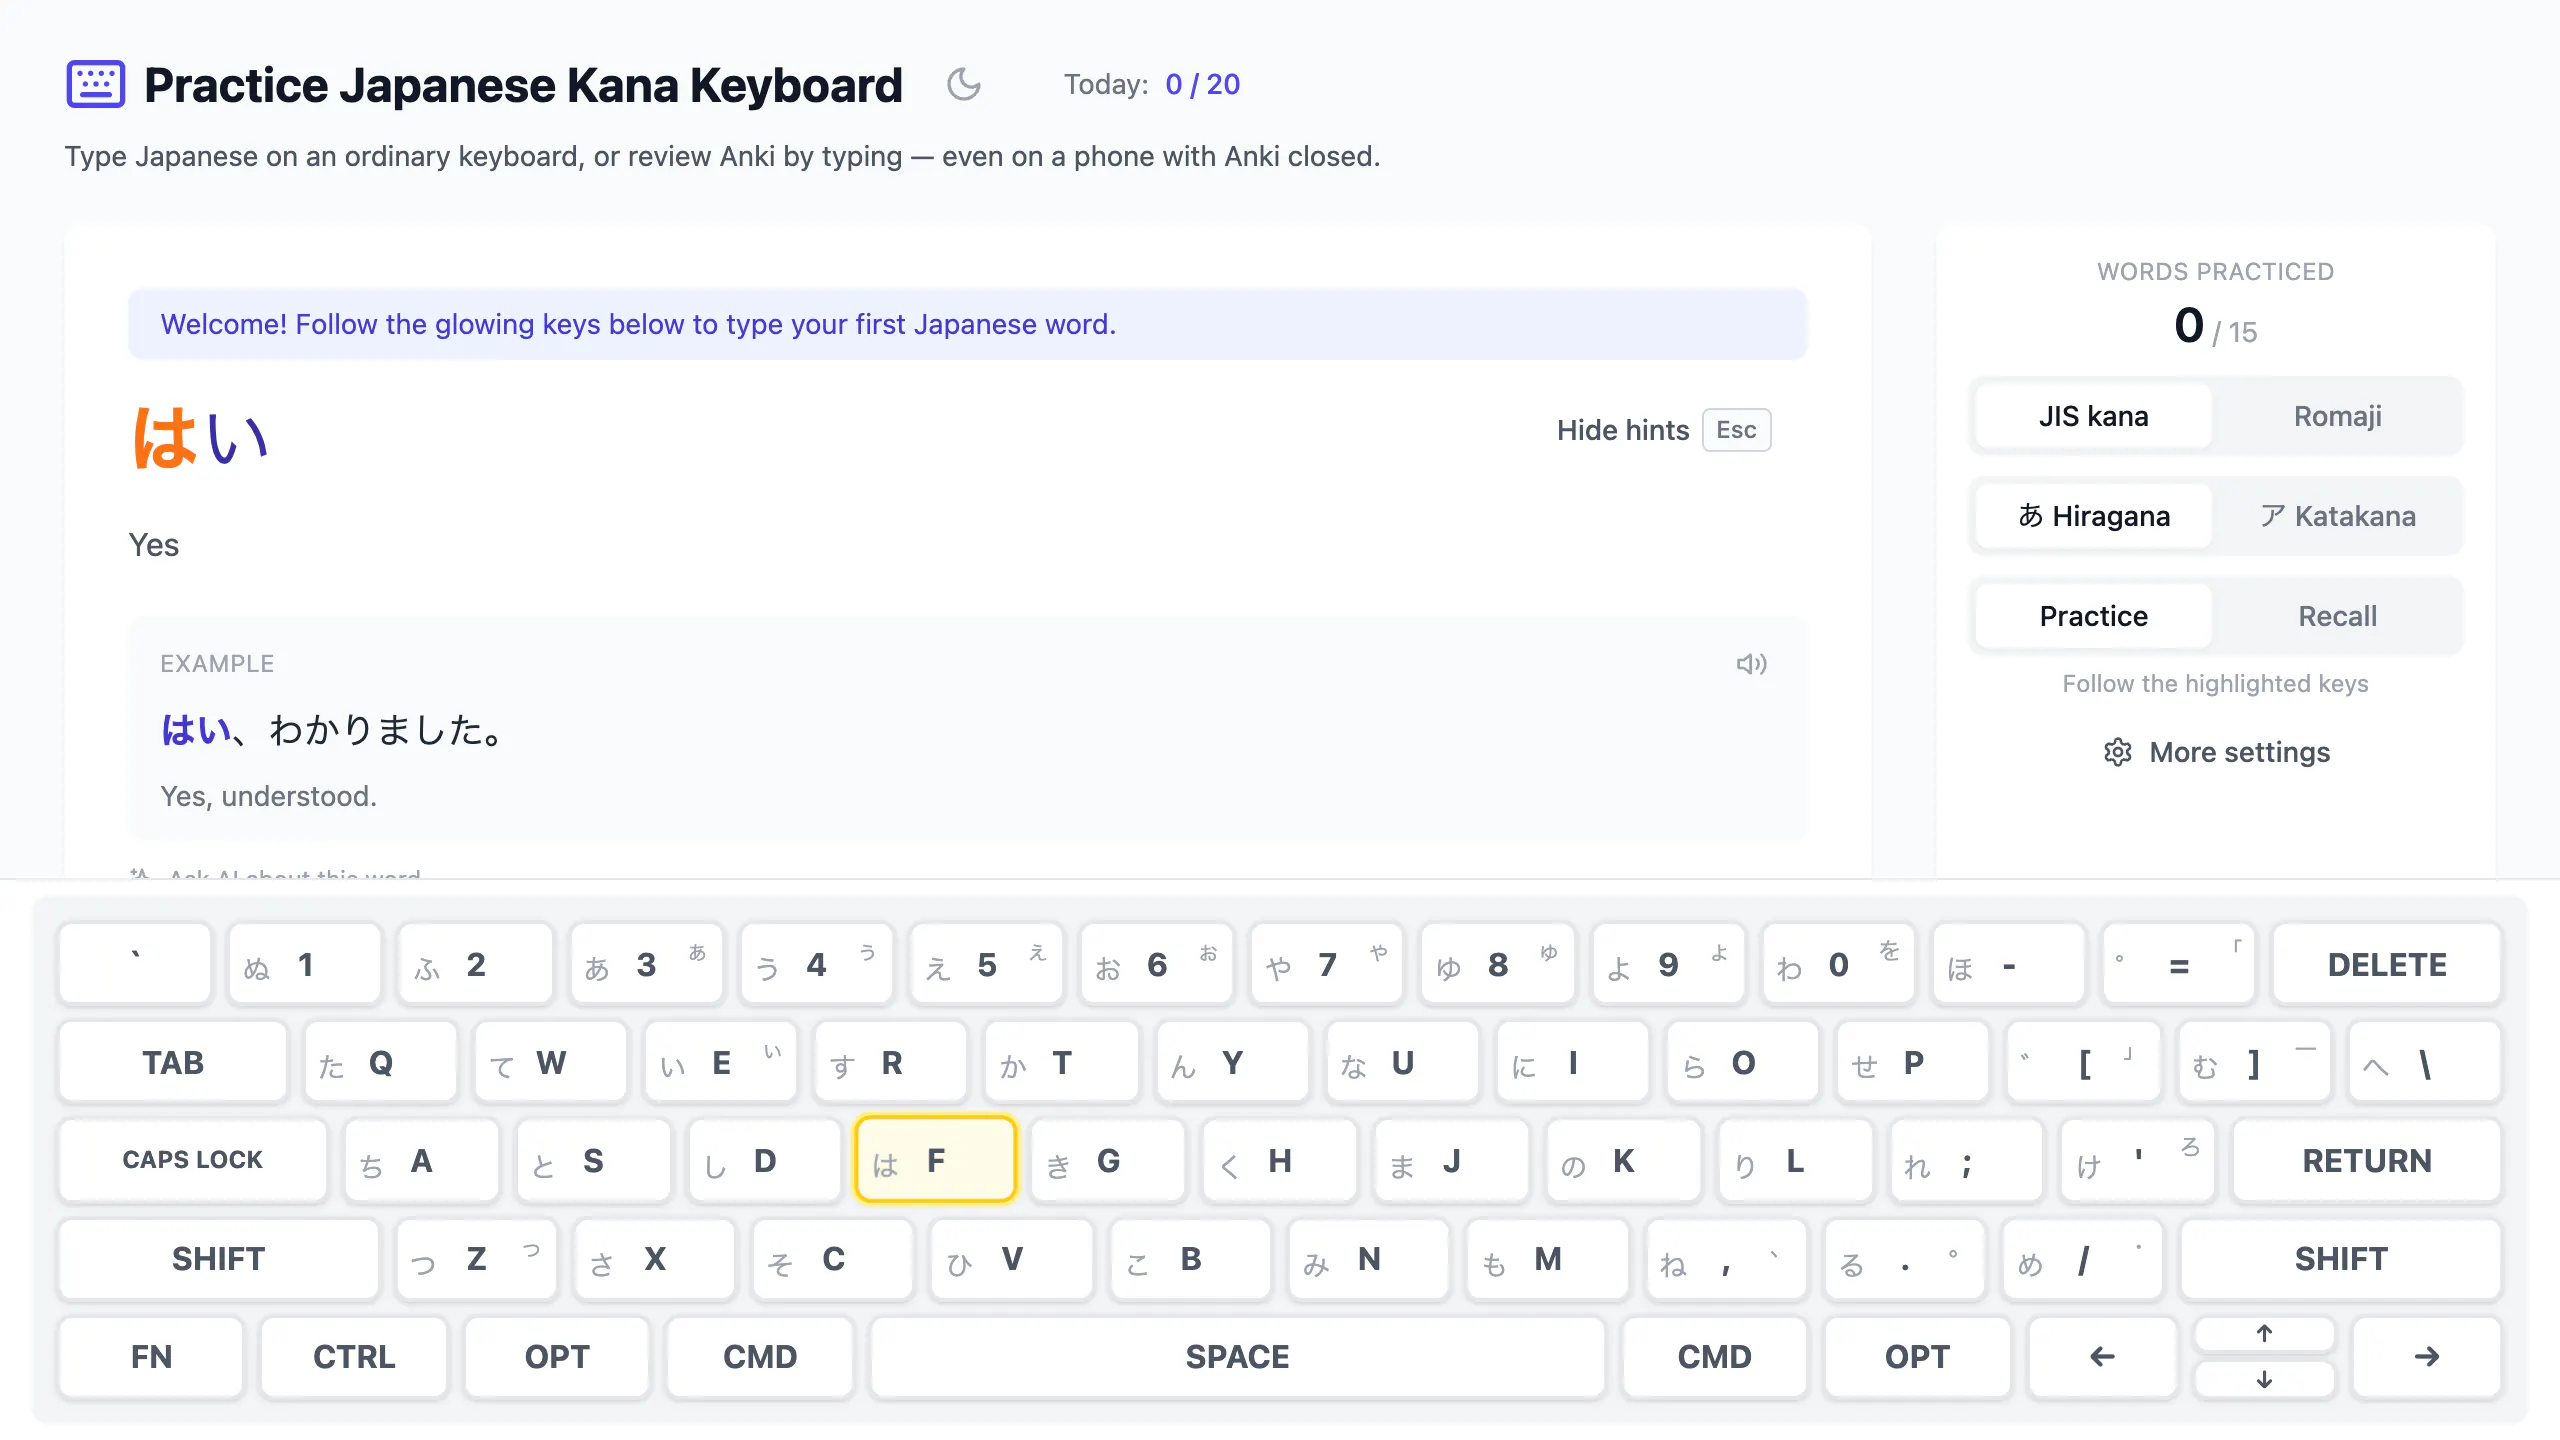Click the FN key
2560x1440 pixels.
[151, 1357]
